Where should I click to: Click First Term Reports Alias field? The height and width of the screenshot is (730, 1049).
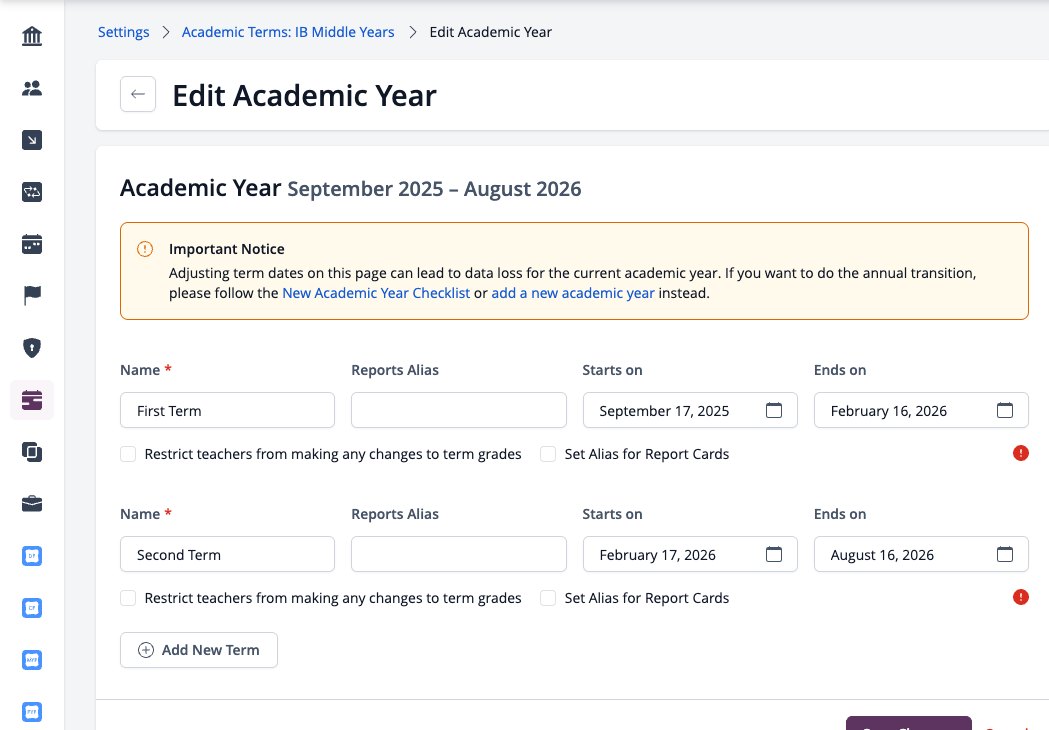coord(459,410)
